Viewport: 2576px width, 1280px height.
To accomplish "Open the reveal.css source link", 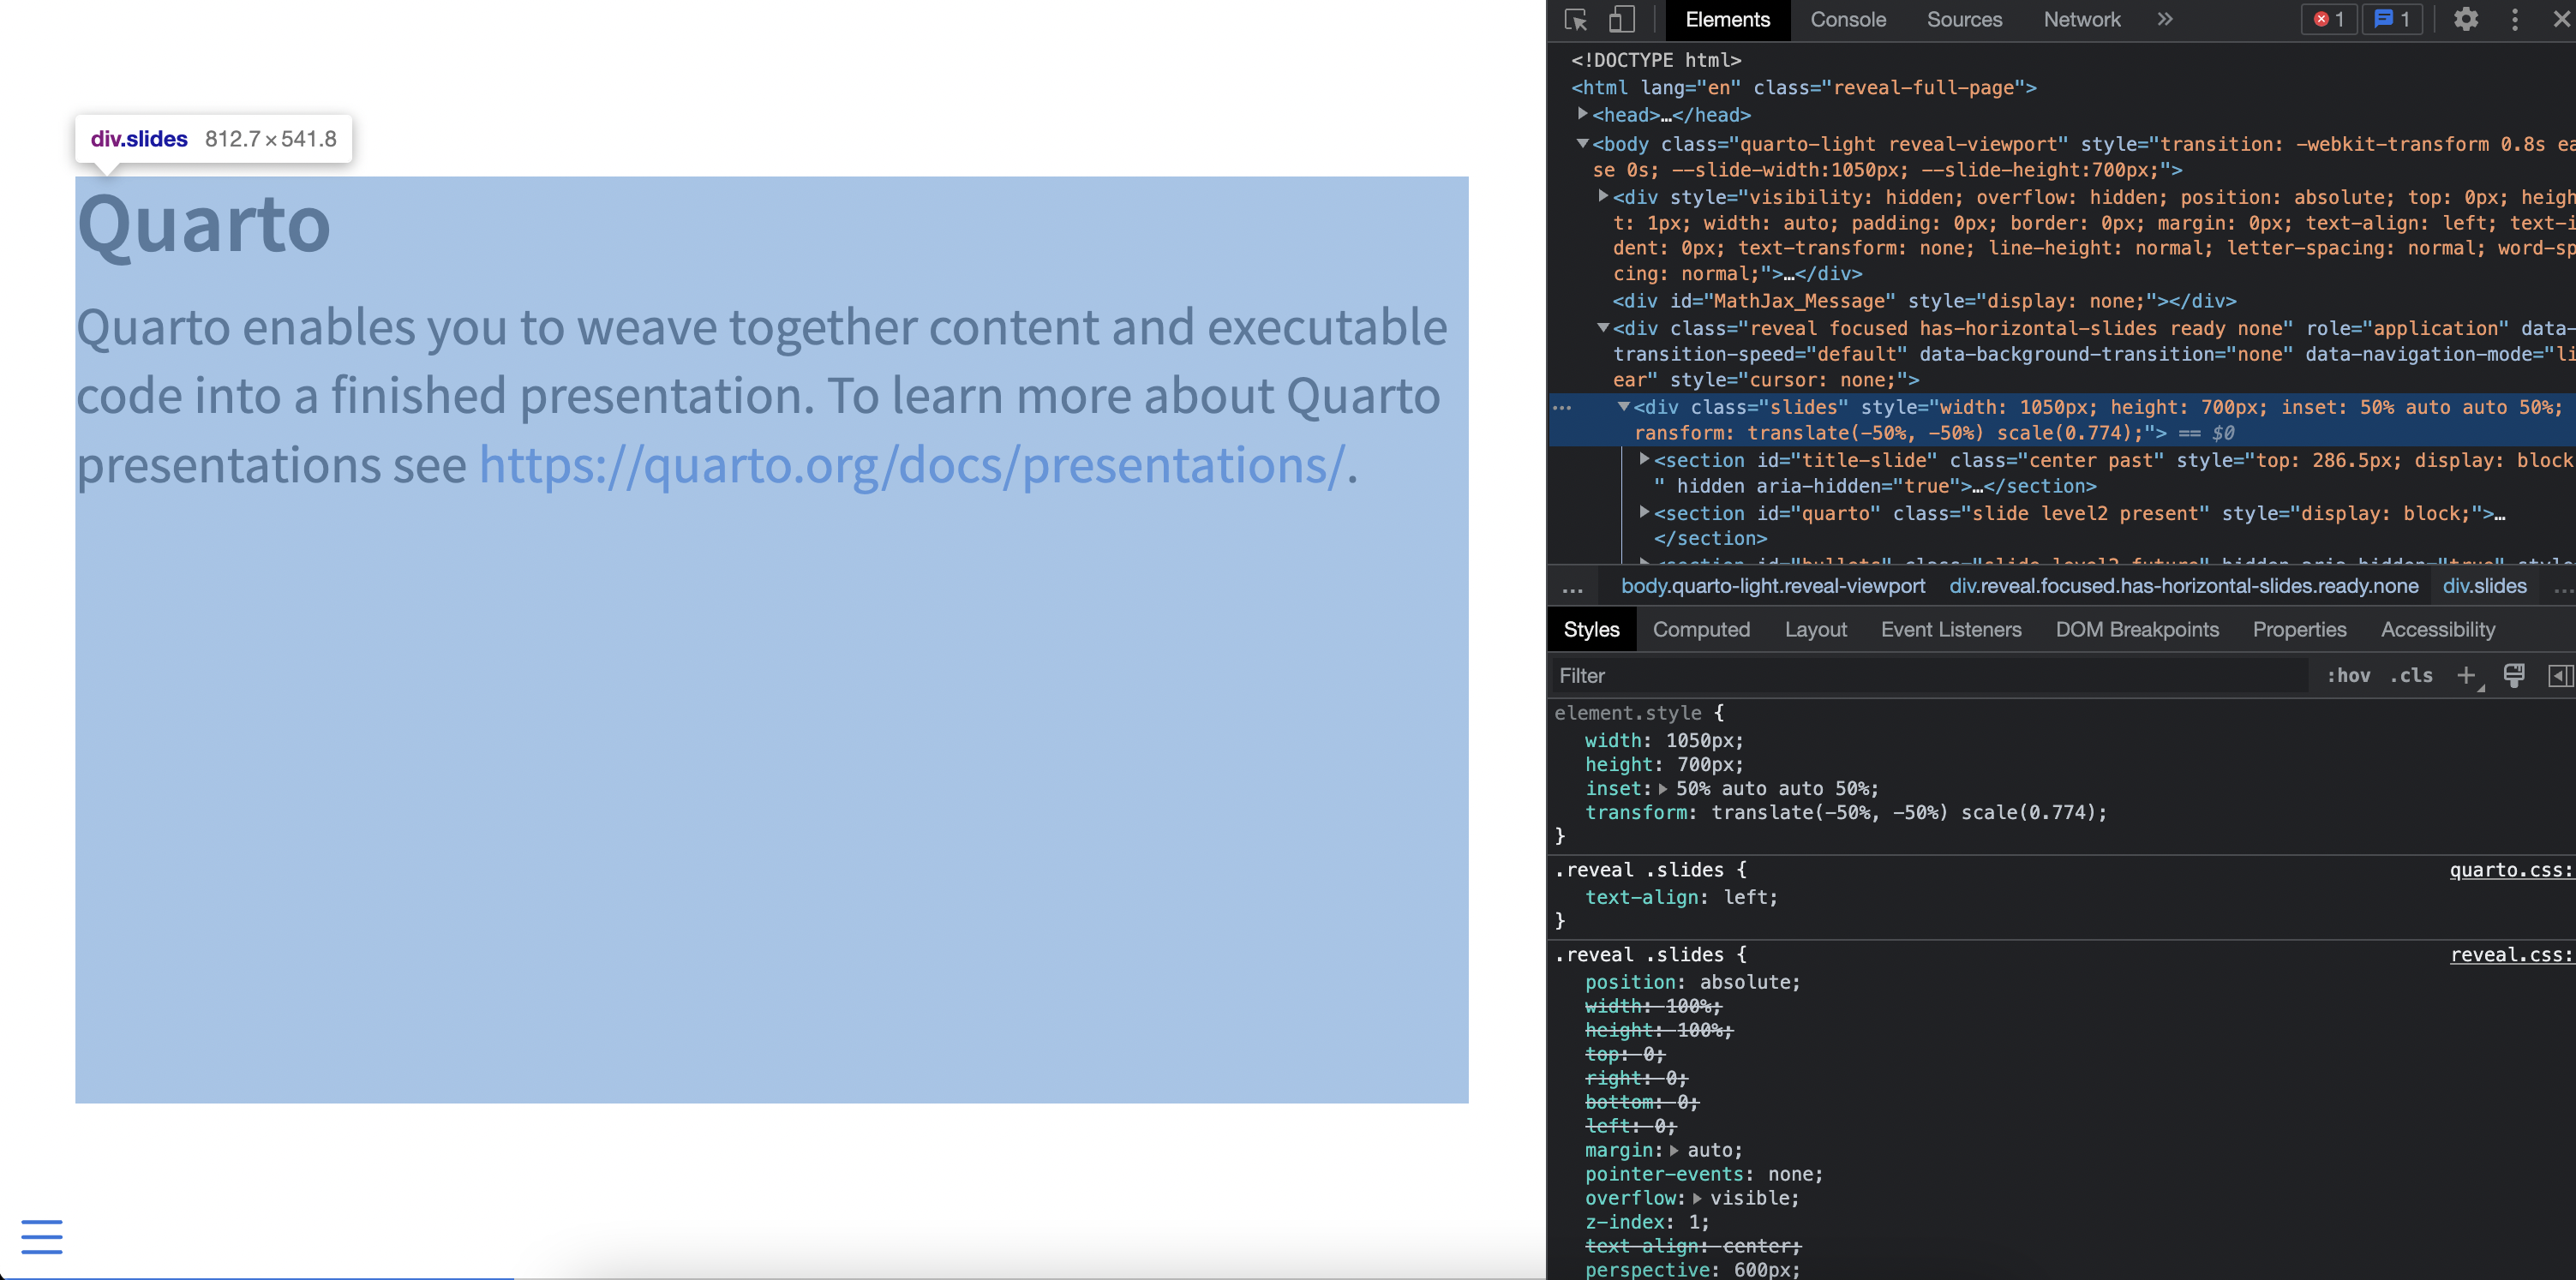I will tap(2510, 955).
